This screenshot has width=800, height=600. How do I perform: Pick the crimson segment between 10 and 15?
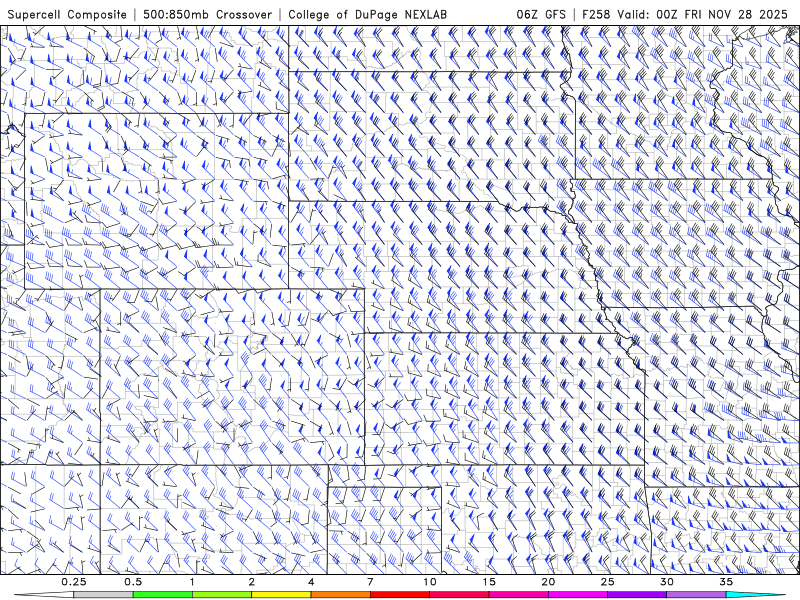[459, 595]
